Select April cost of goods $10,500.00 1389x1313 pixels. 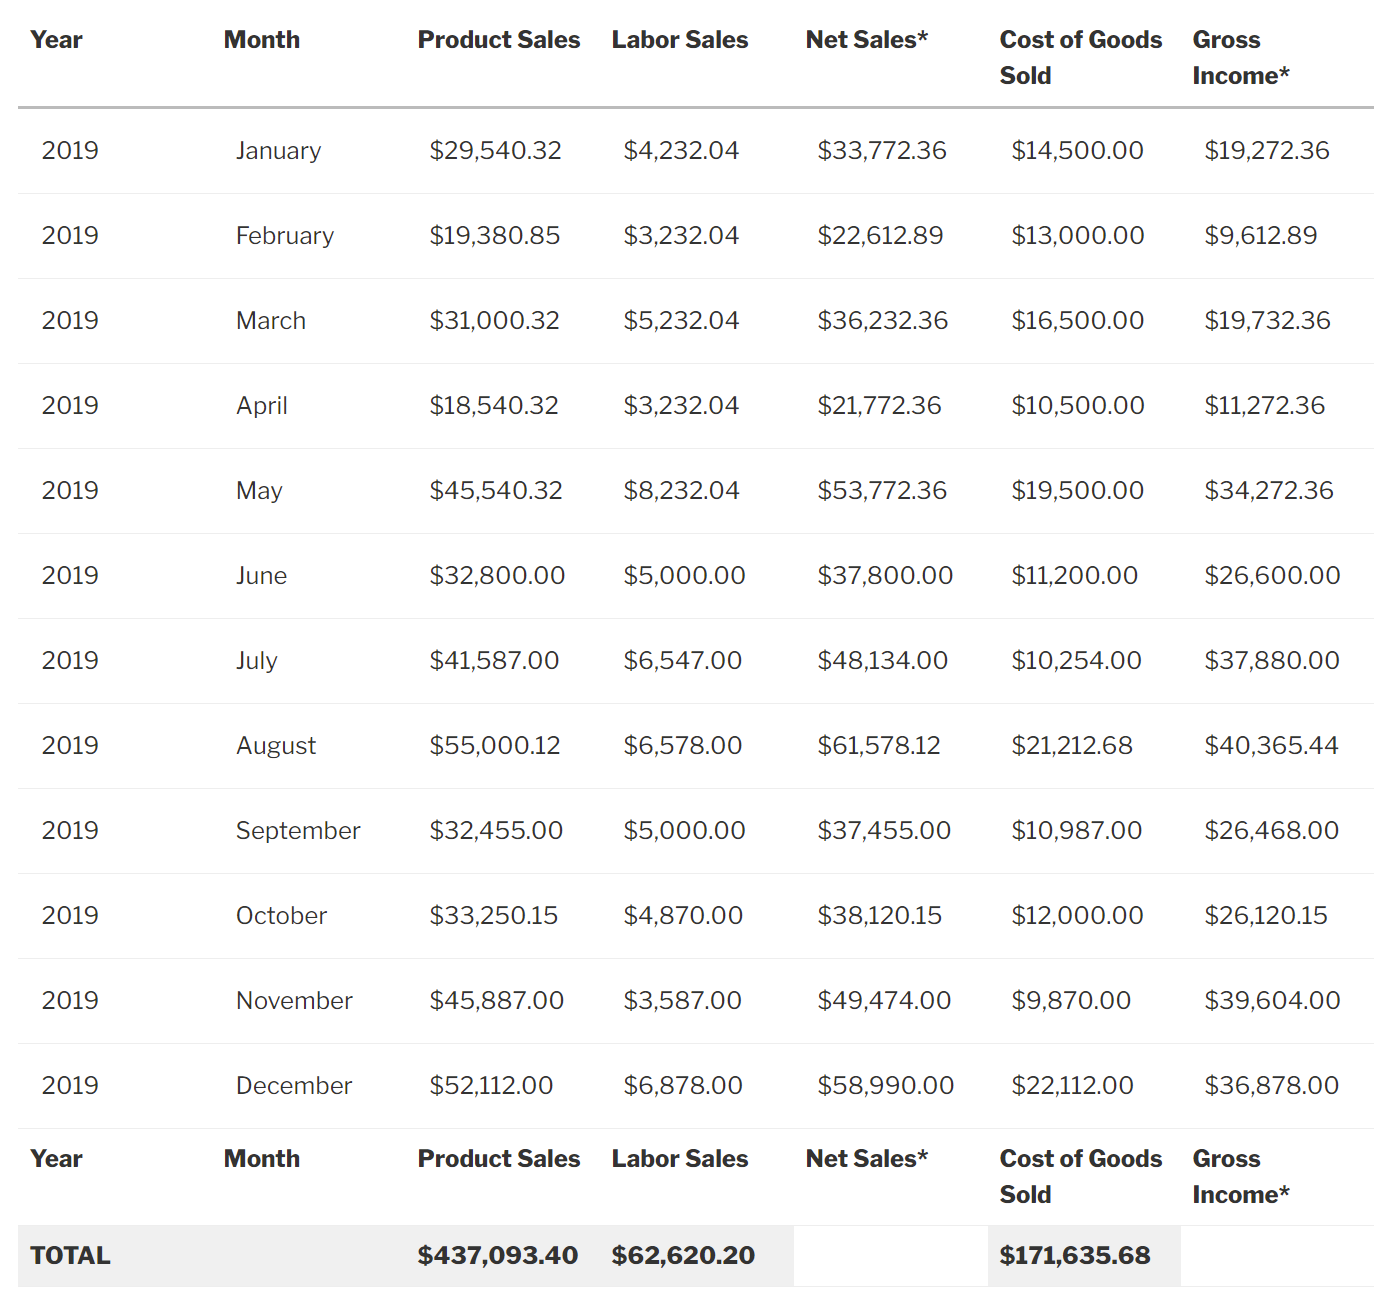click(x=1077, y=406)
